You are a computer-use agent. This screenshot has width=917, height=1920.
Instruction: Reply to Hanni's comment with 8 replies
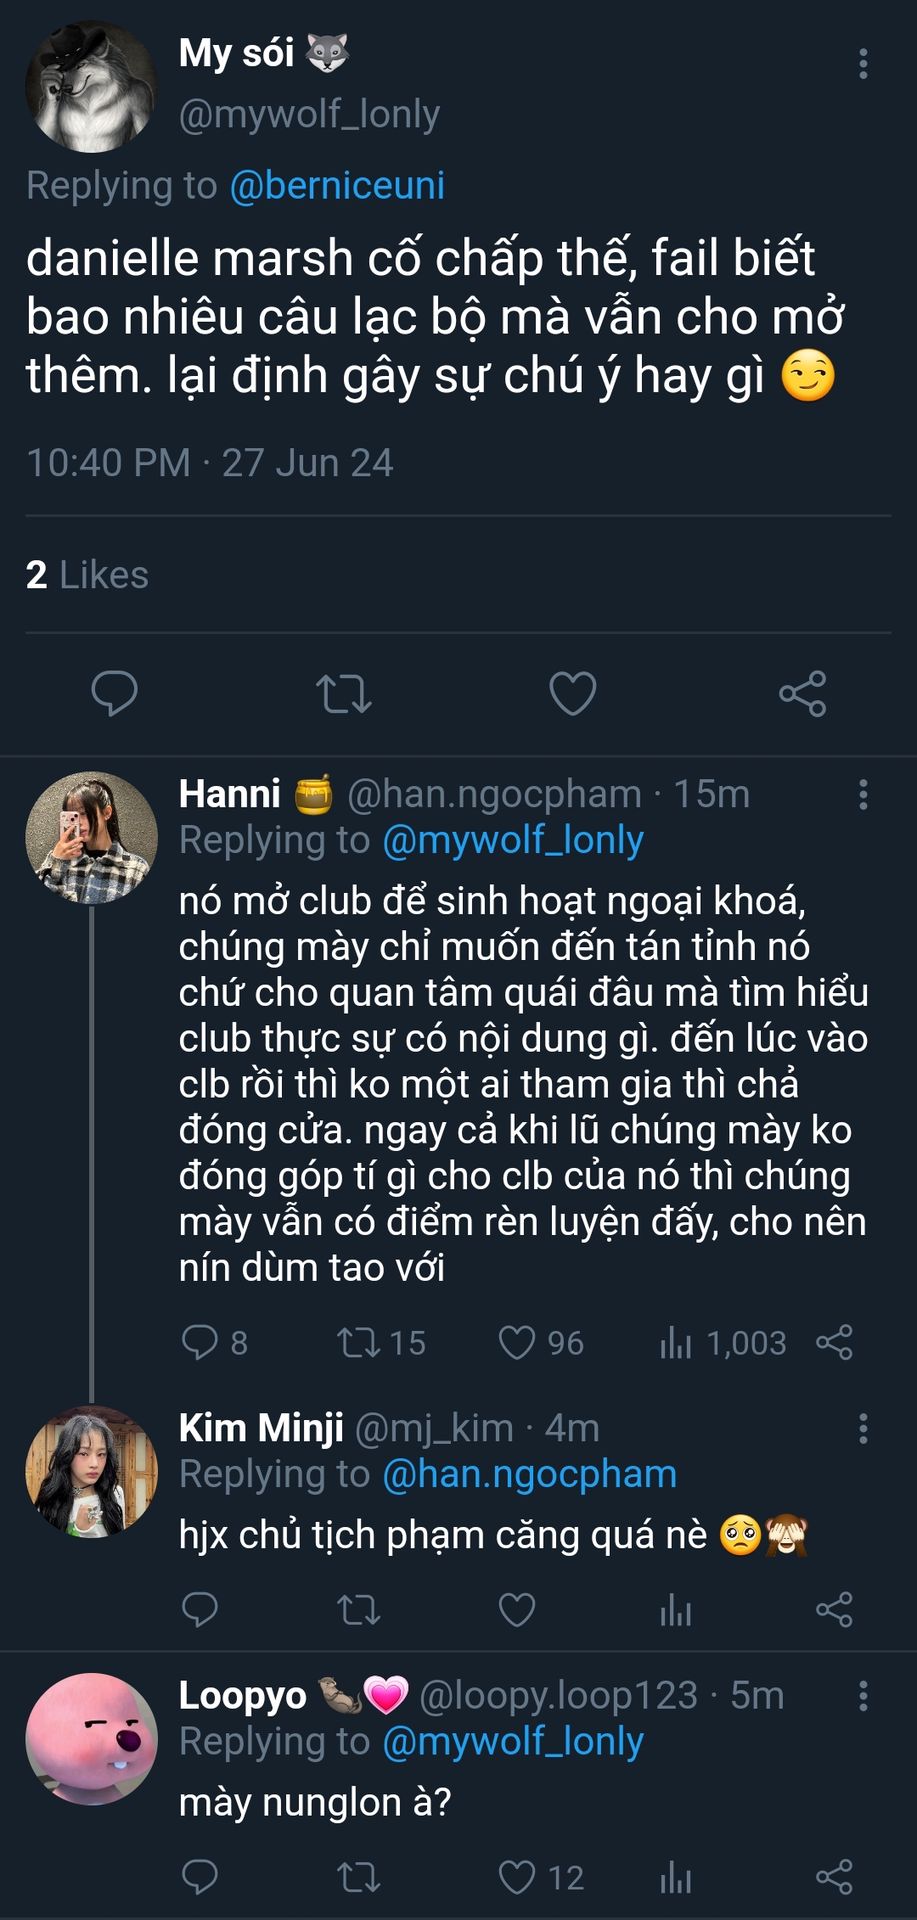pos(199,1342)
